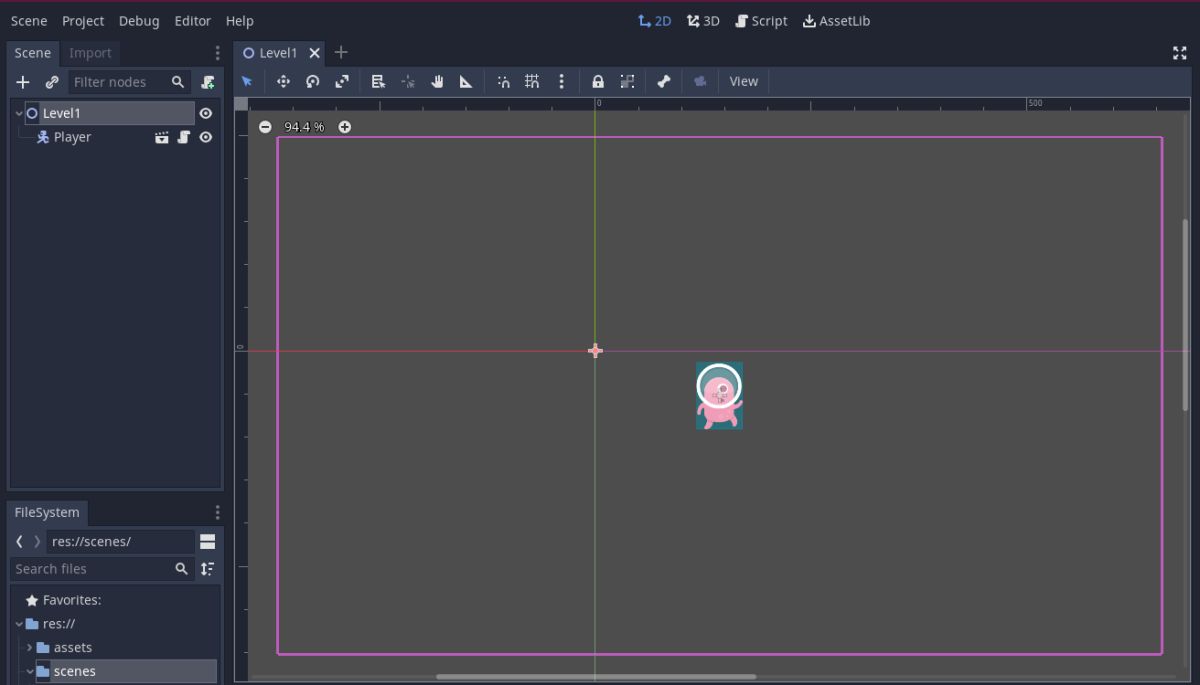Viewport: 1200px width, 685px height.
Task: Activate the Rotate mode tool
Action: (312, 81)
